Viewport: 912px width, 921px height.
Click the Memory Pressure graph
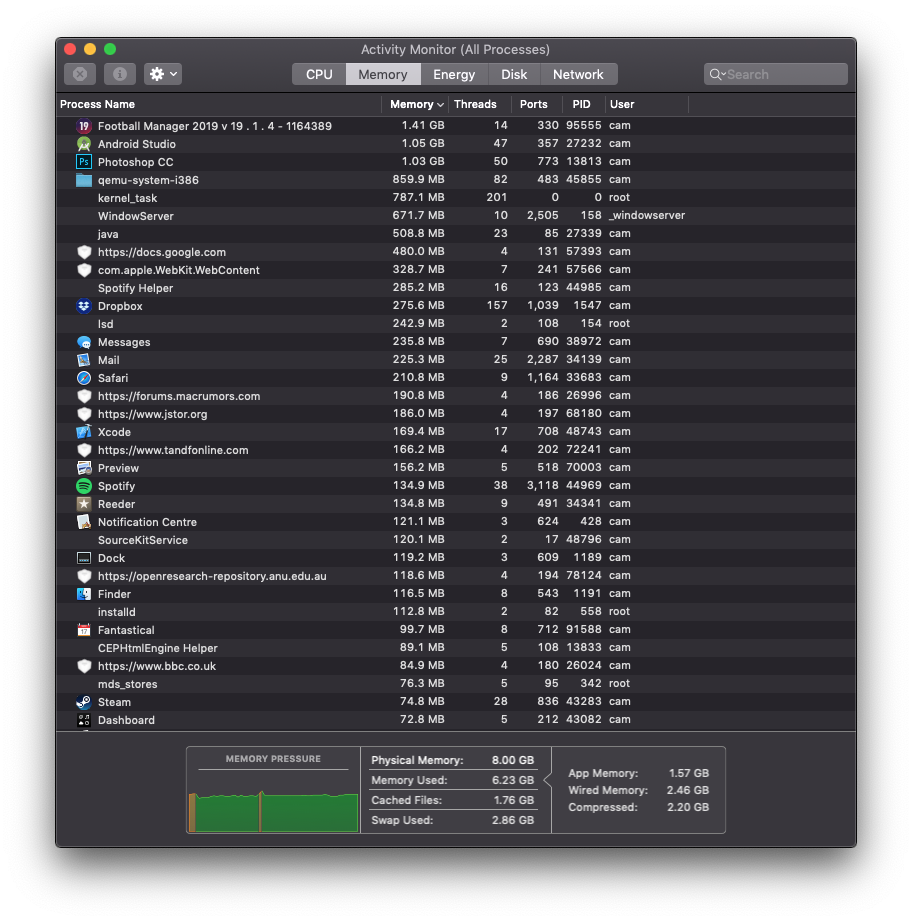point(273,811)
